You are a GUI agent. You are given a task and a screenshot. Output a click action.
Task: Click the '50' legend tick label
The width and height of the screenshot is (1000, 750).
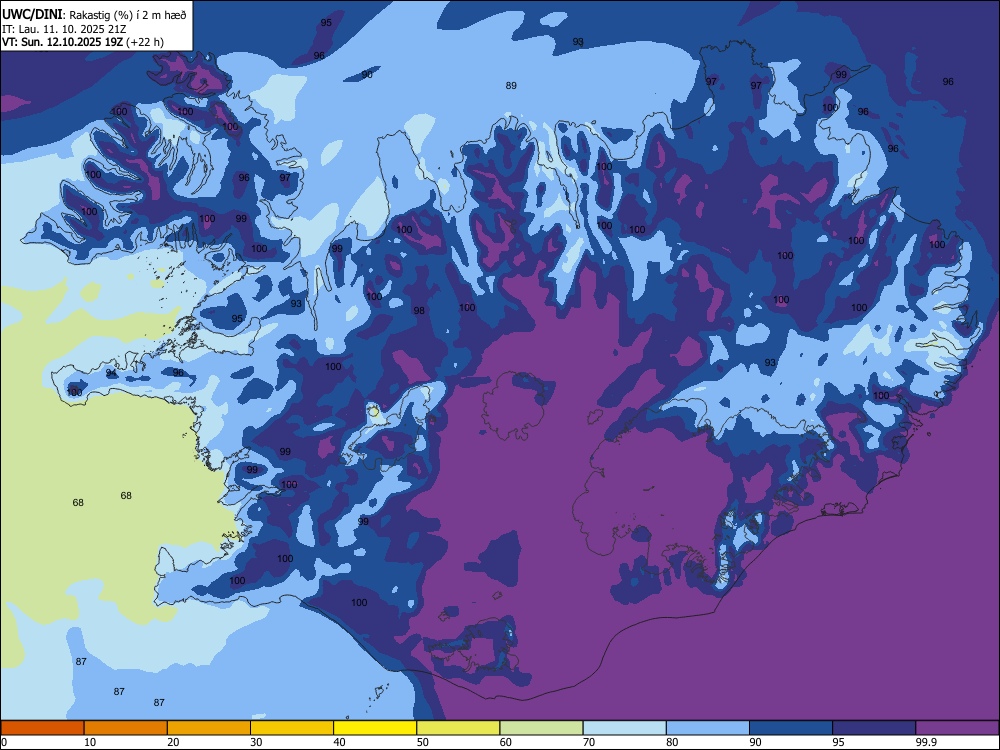[x=423, y=742]
